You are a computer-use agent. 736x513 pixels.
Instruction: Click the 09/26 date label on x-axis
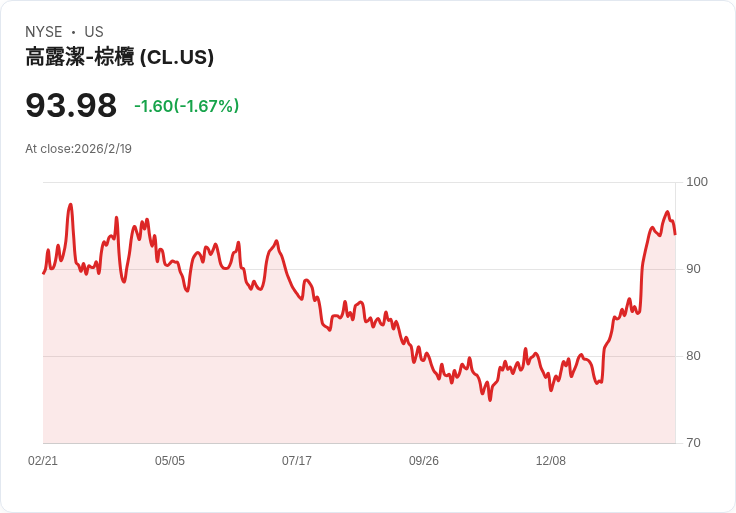click(424, 461)
